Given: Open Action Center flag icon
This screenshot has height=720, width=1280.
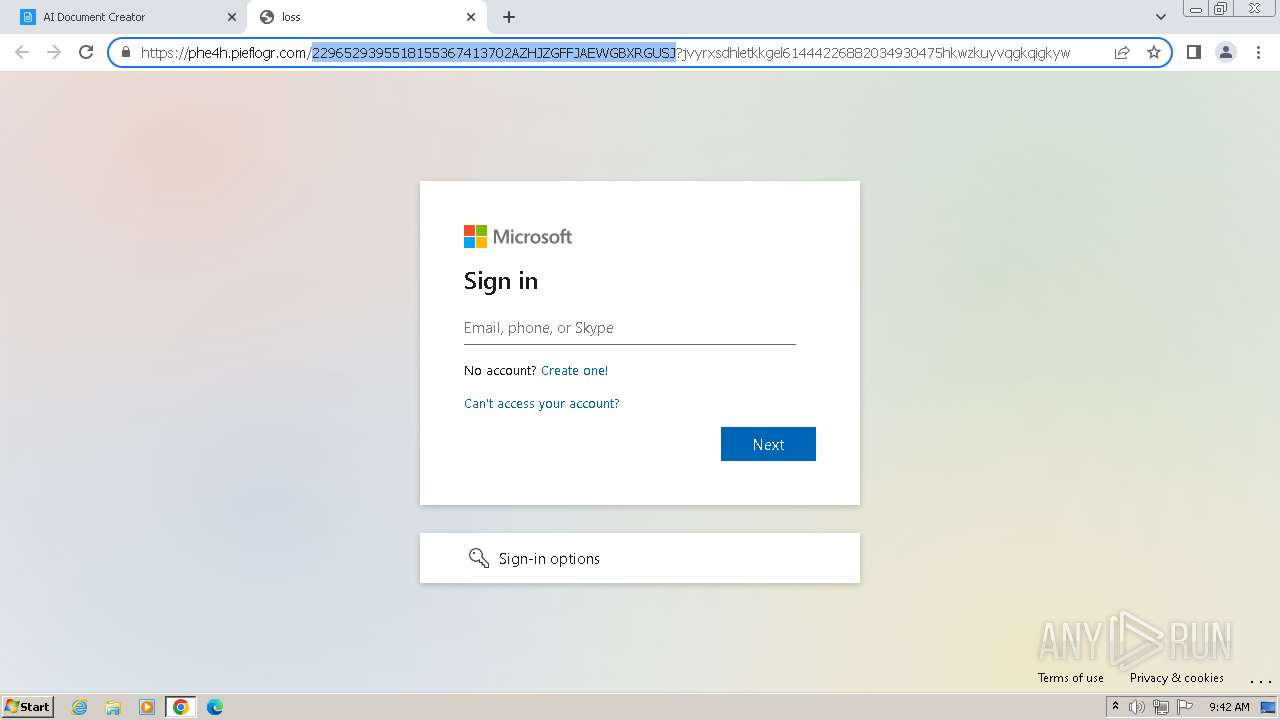Looking at the screenshot, I should click(x=1185, y=707).
